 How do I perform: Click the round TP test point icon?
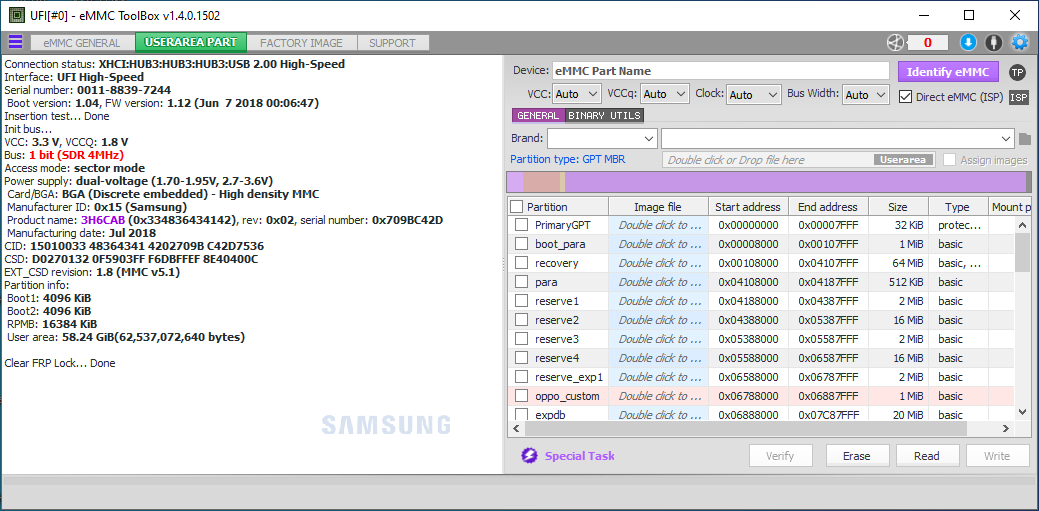point(1017,72)
